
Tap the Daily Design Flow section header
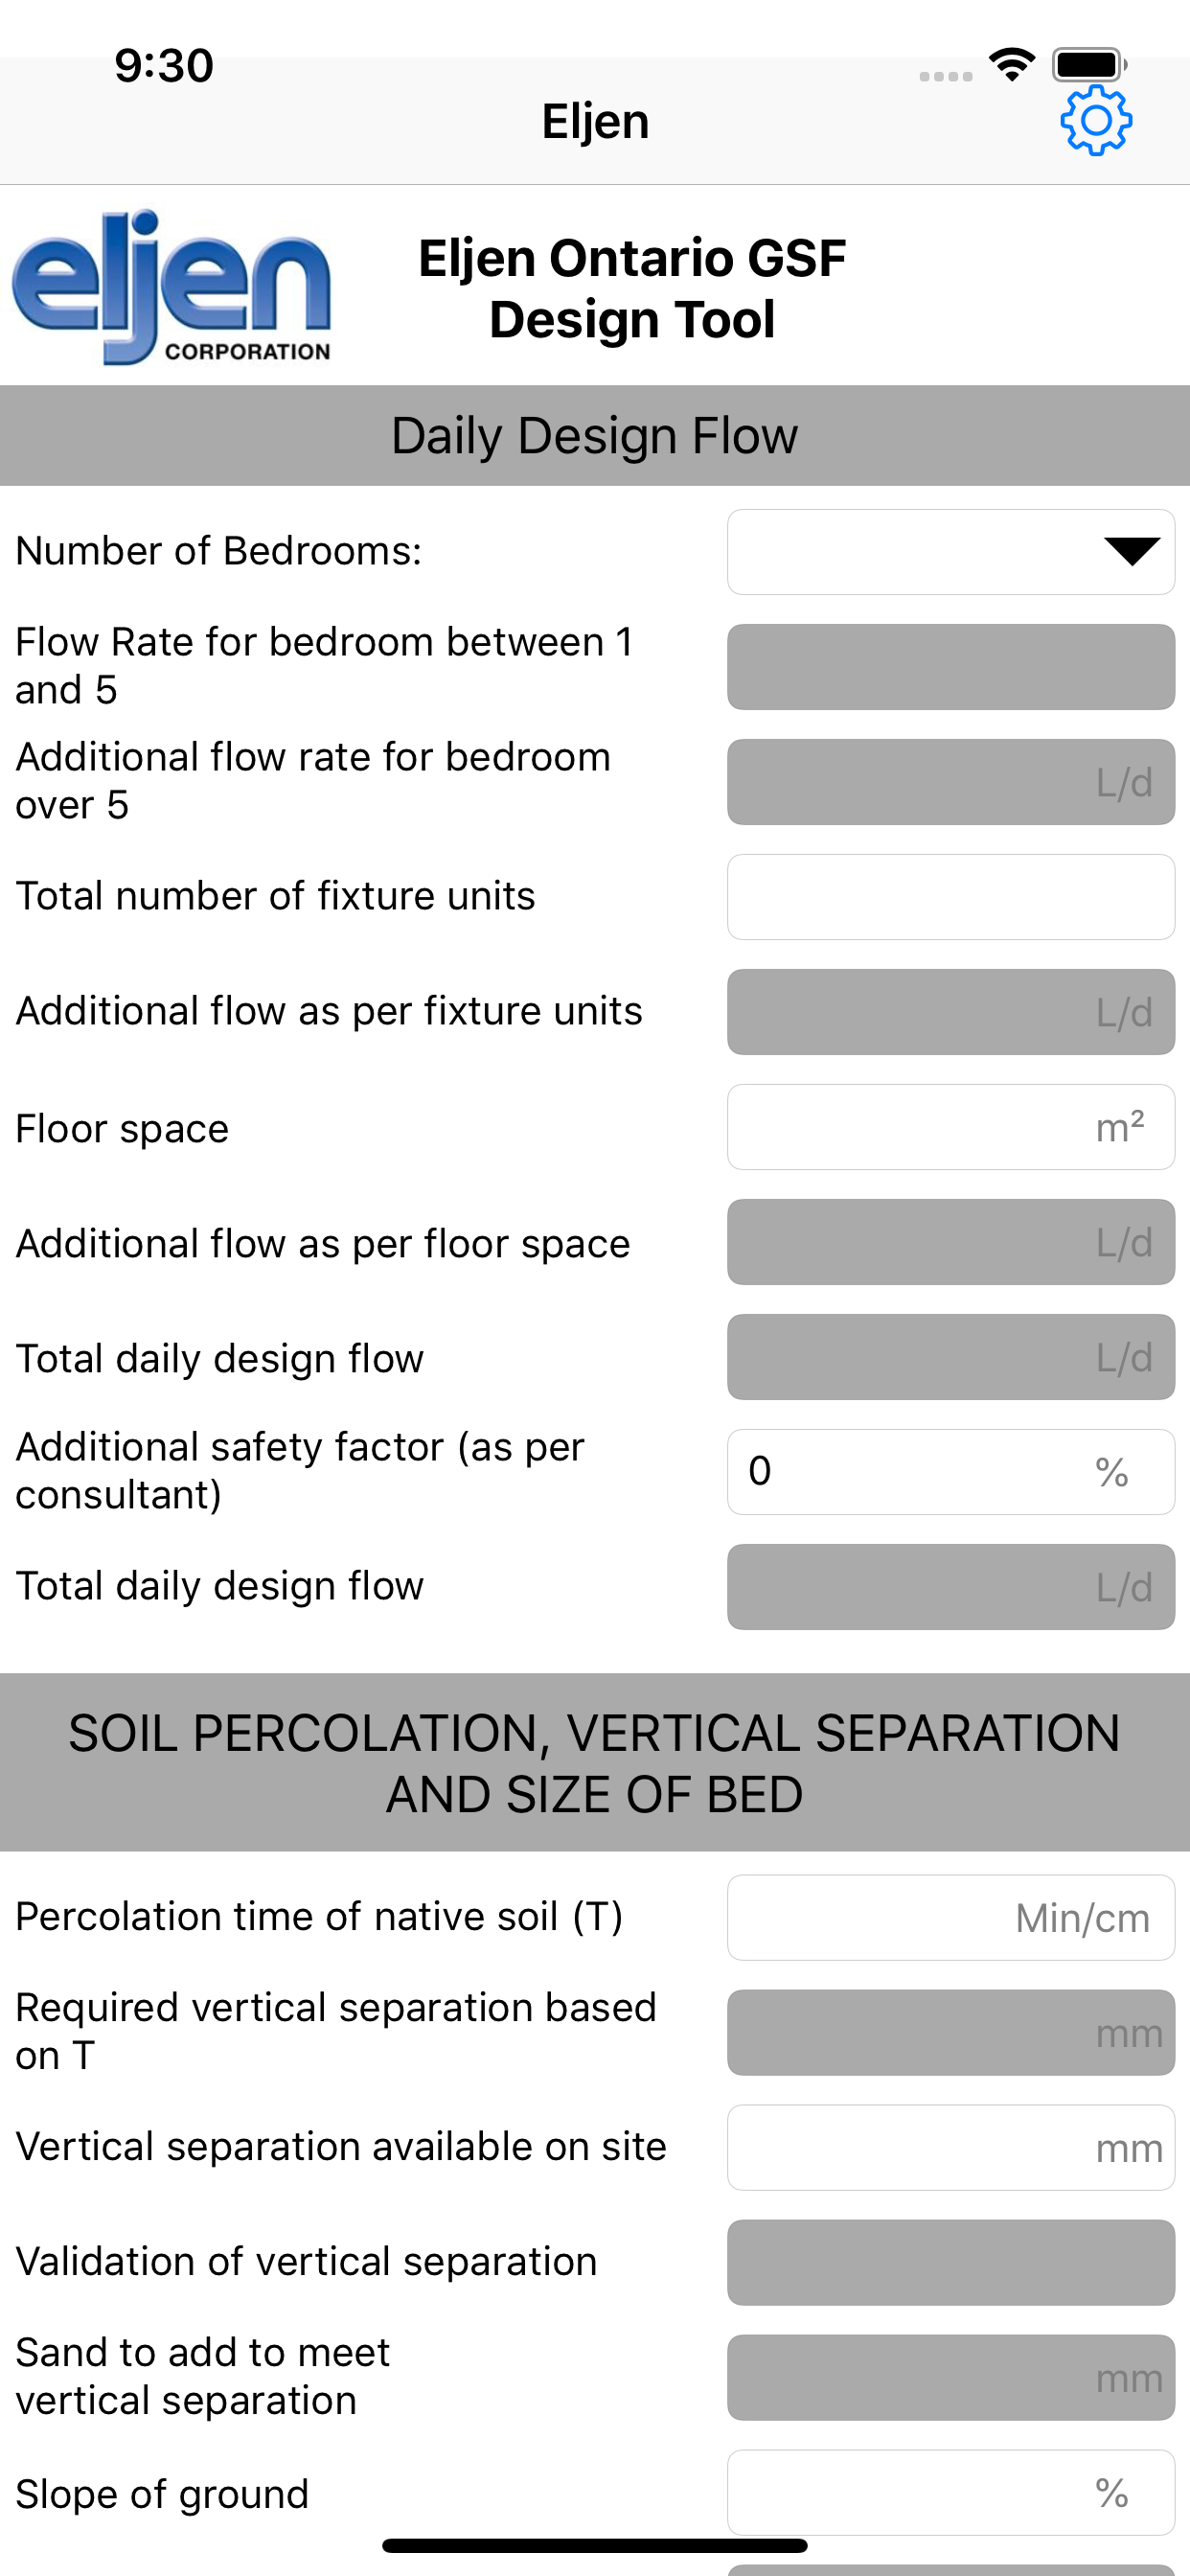595,436
